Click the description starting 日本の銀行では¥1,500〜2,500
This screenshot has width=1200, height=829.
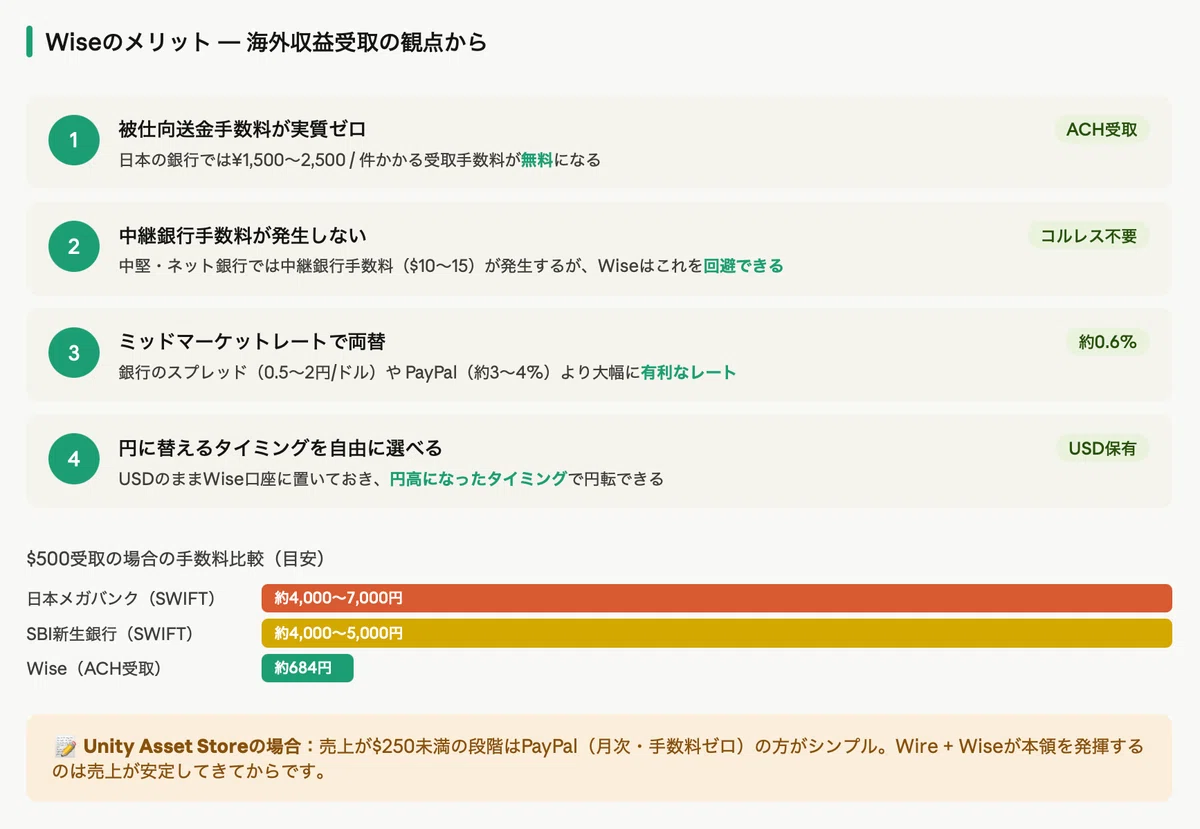[x=360, y=159]
